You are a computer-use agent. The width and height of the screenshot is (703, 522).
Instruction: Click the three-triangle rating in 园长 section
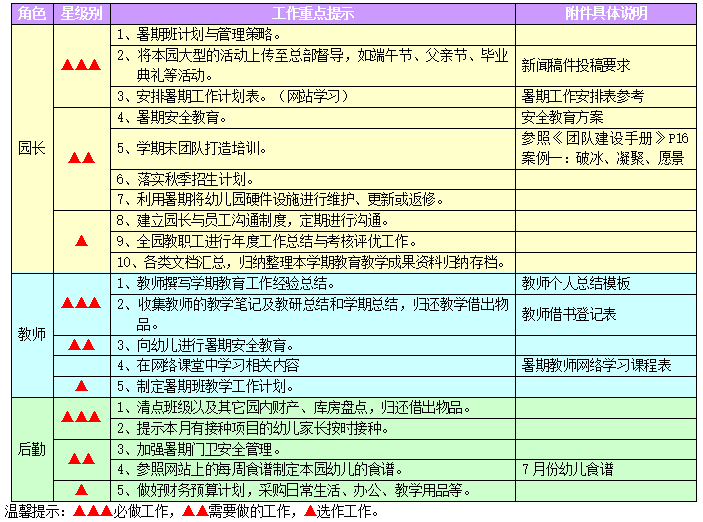[x=81, y=65]
